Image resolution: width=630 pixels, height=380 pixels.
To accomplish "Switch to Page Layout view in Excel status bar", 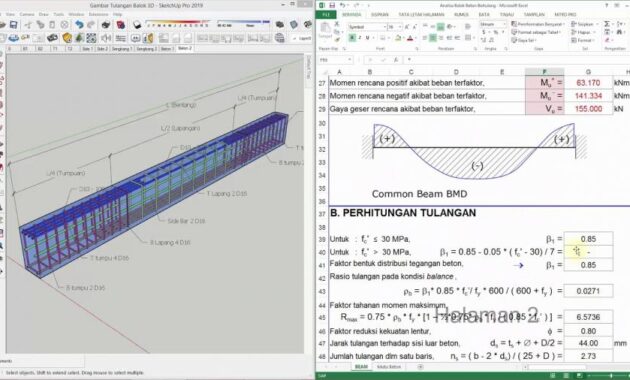I will click(x=566, y=376).
